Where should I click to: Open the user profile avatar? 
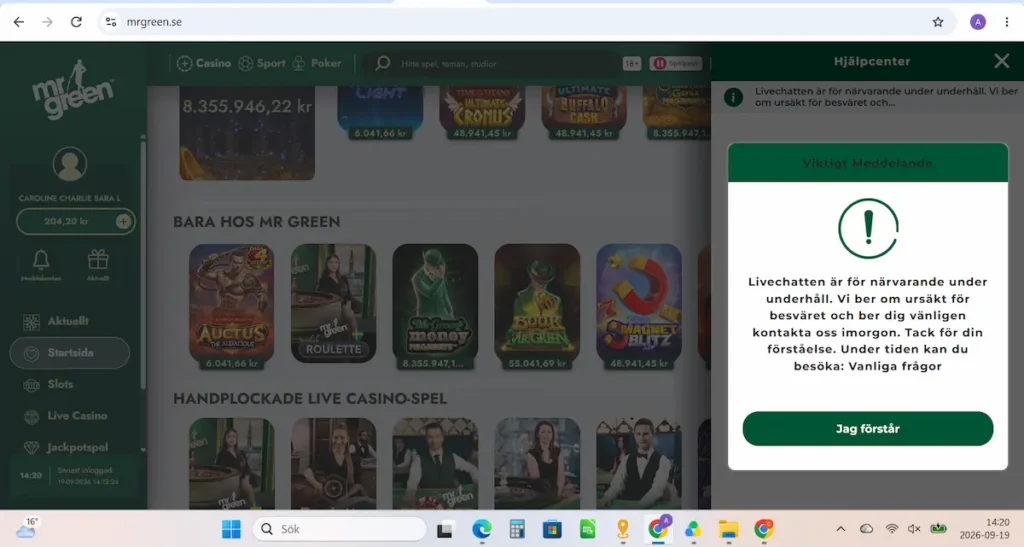tap(70, 164)
